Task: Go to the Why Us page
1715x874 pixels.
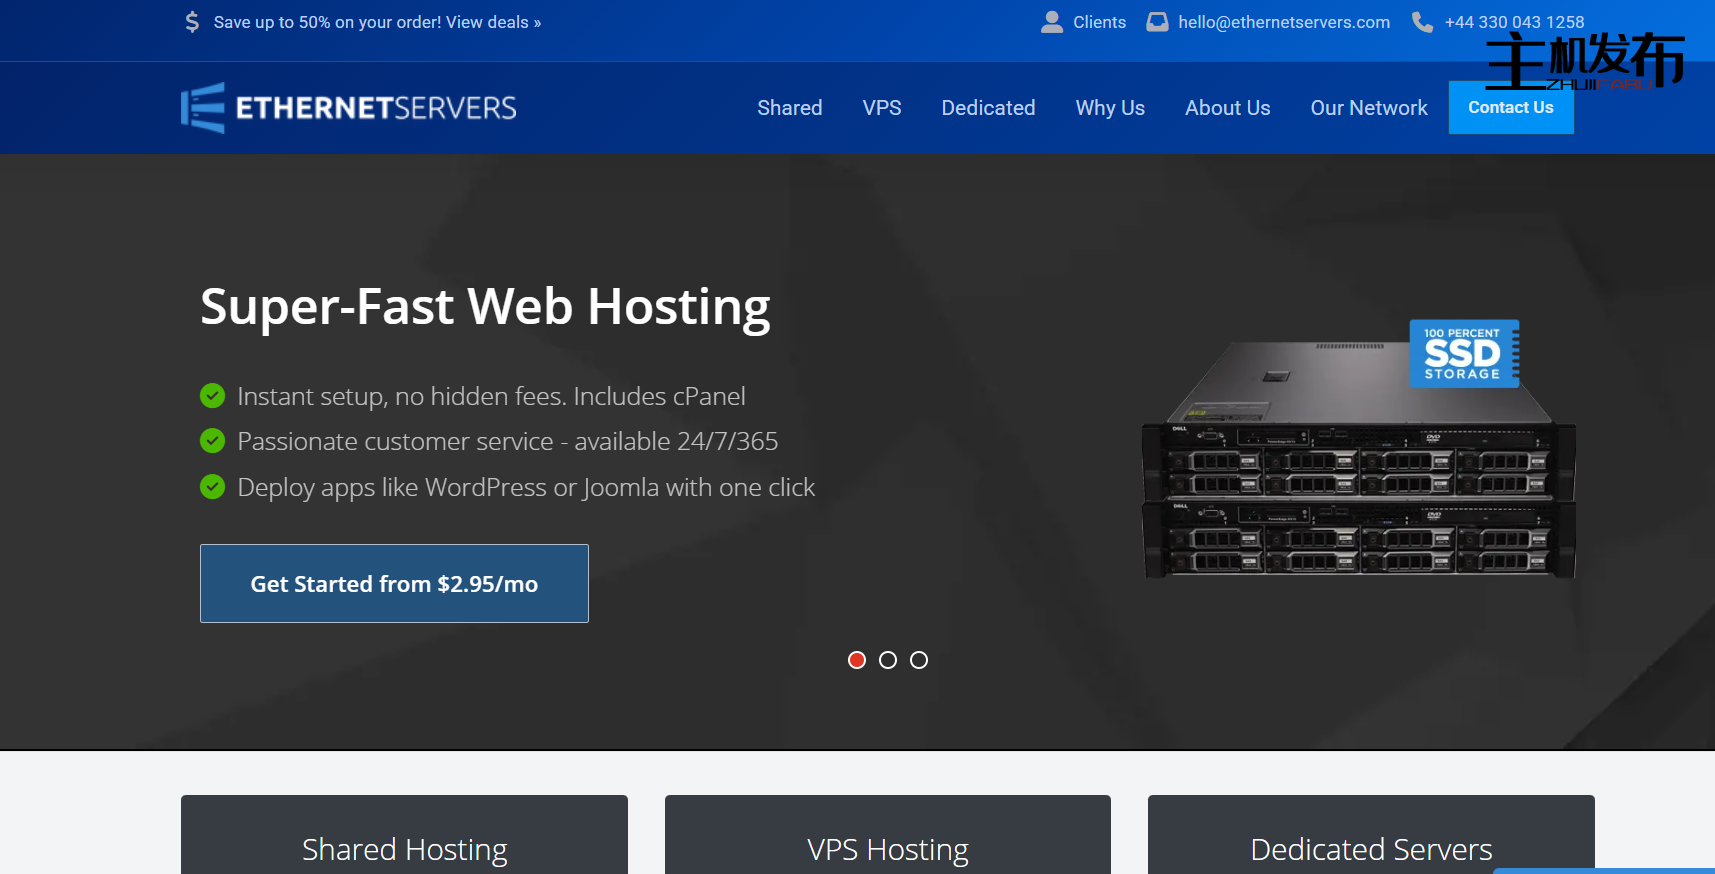Action: (x=1110, y=108)
